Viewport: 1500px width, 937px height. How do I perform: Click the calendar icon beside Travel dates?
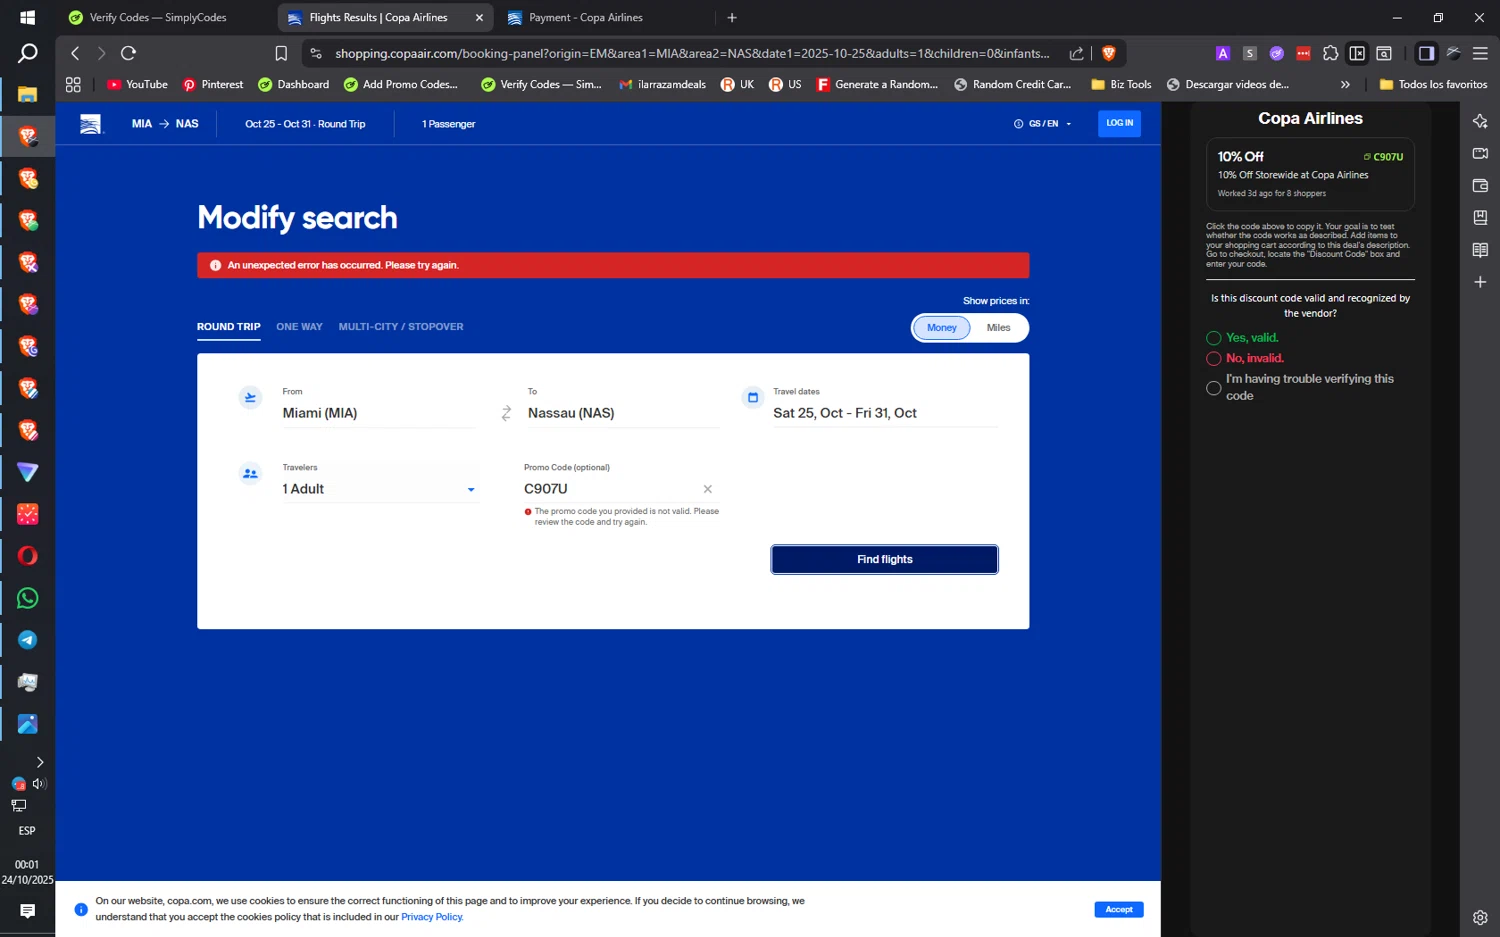(x=753, y=397)
